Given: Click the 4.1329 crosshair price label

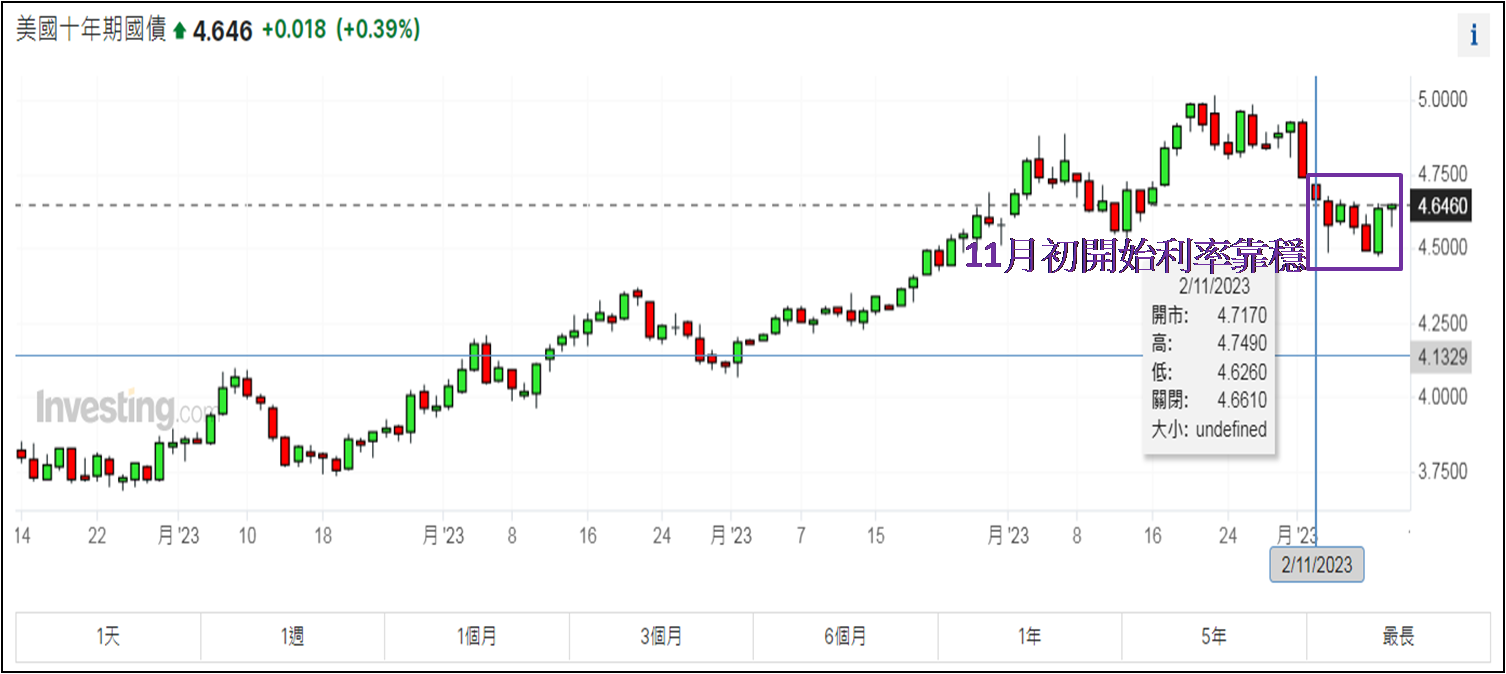Looking at the screenshot, I should tap(1441, 356).
